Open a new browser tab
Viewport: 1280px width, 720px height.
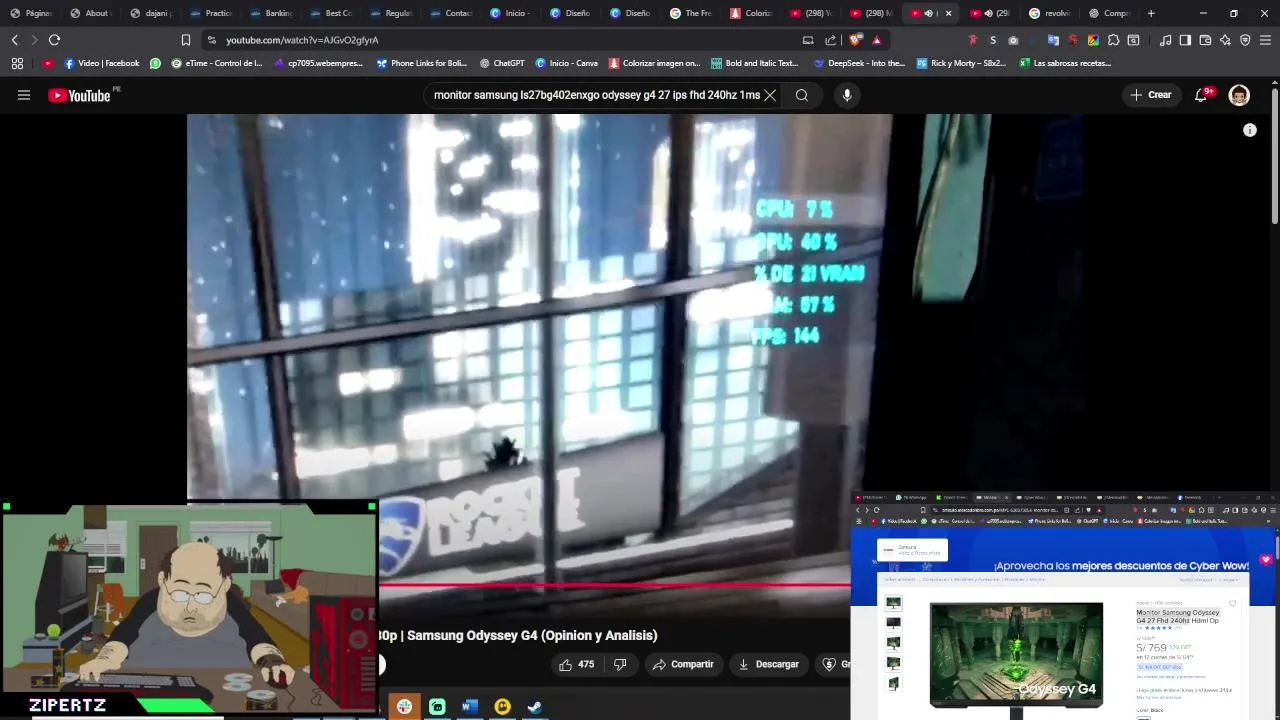tap(1151, 13)
